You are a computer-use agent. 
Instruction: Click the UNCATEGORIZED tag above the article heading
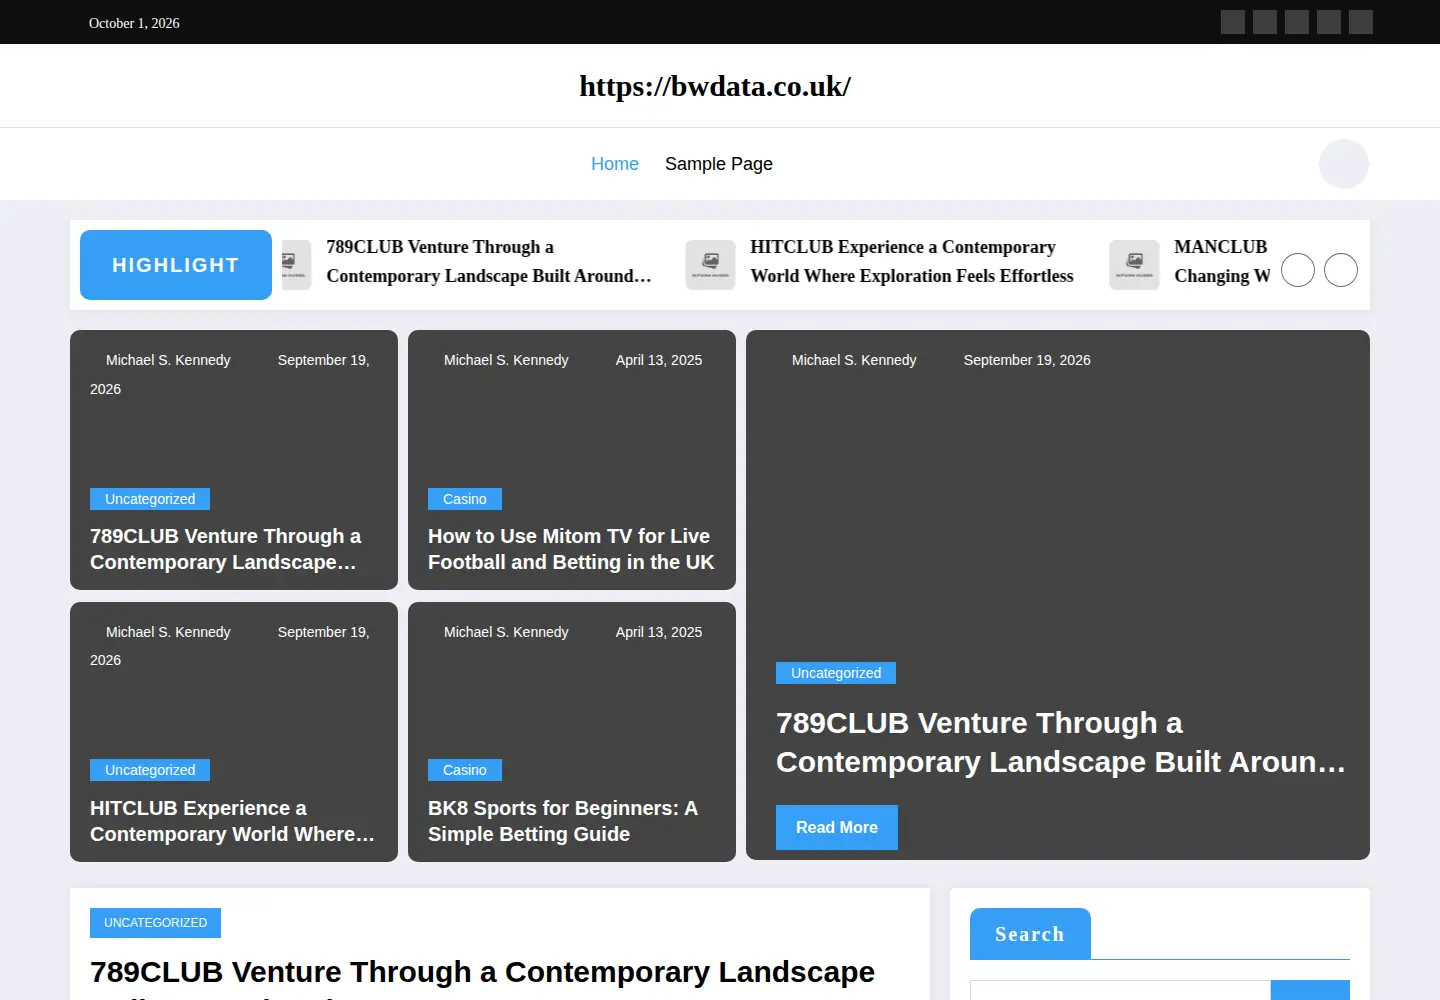(x=155, y=923)
